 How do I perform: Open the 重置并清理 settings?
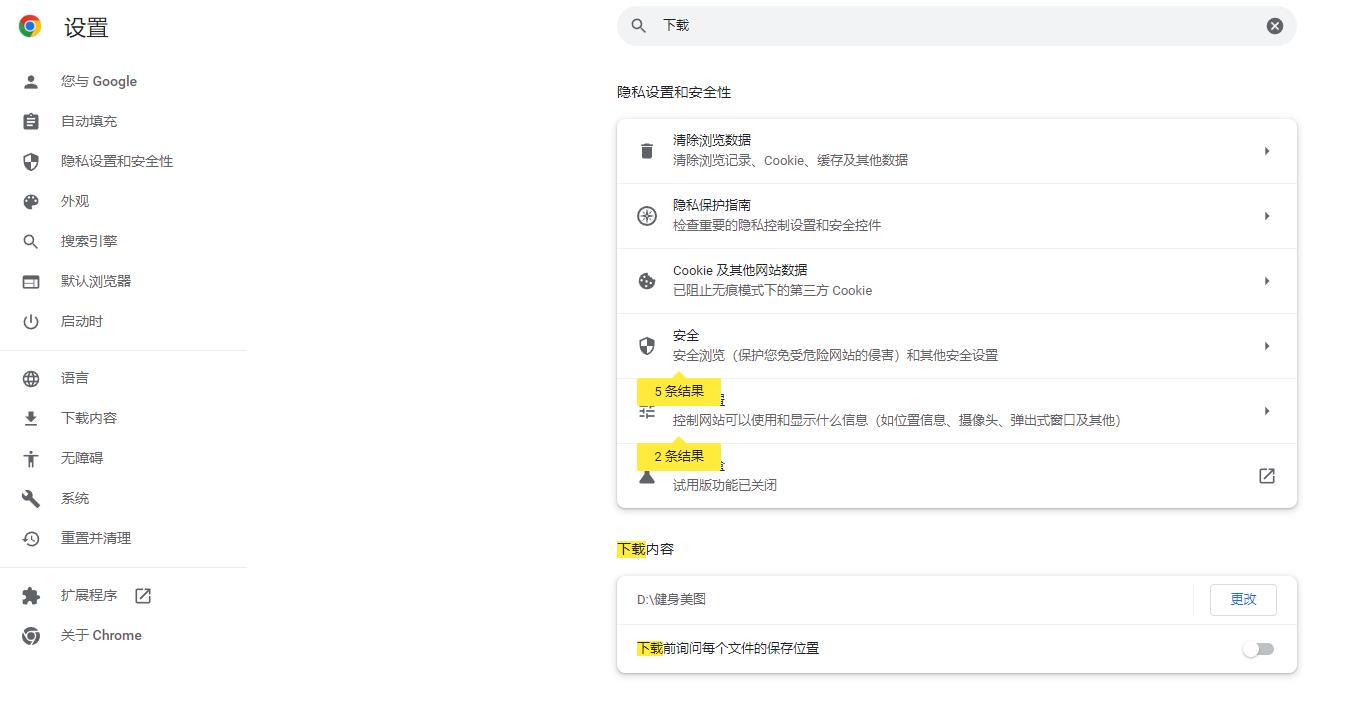(x=95, y=538)
